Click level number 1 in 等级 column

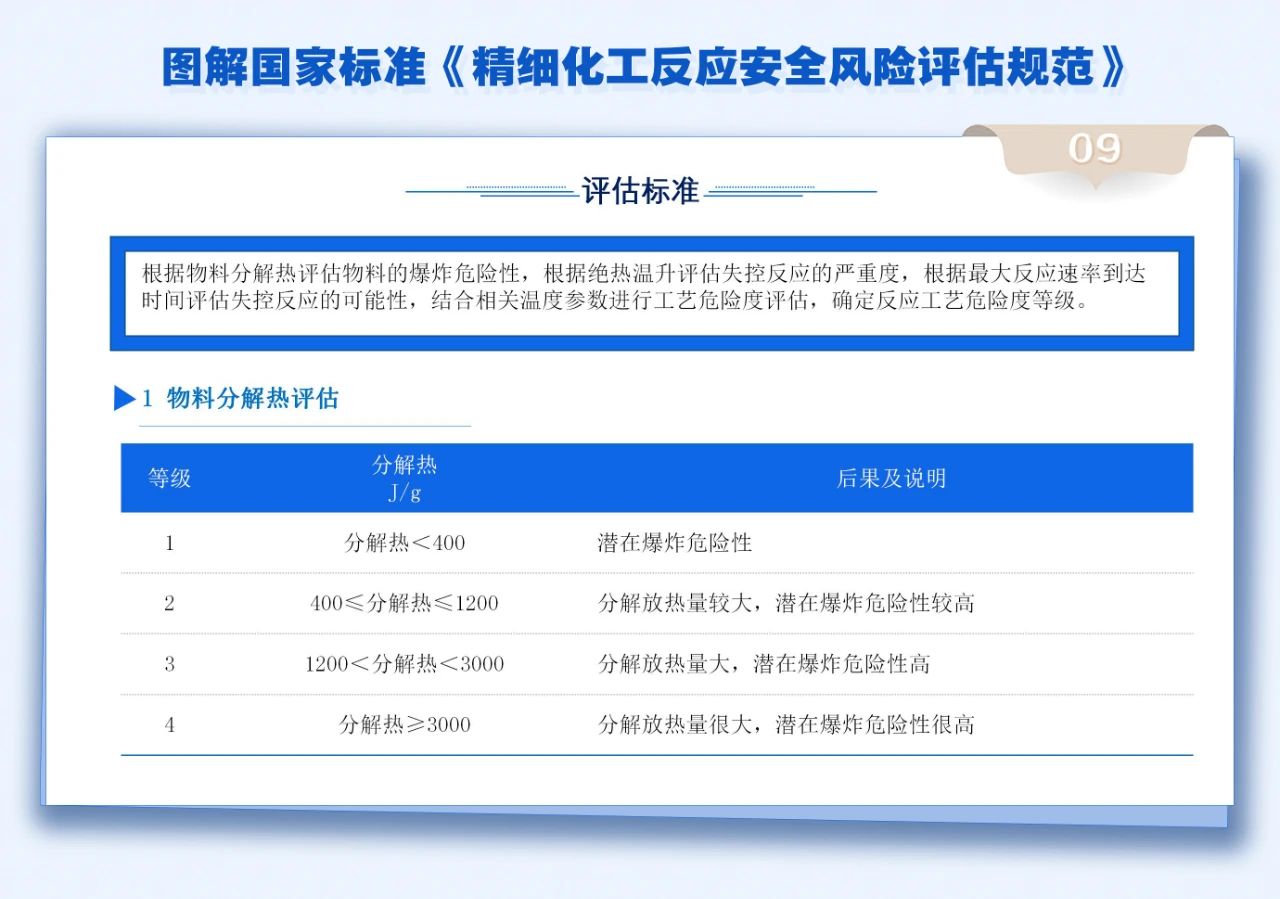169,543
